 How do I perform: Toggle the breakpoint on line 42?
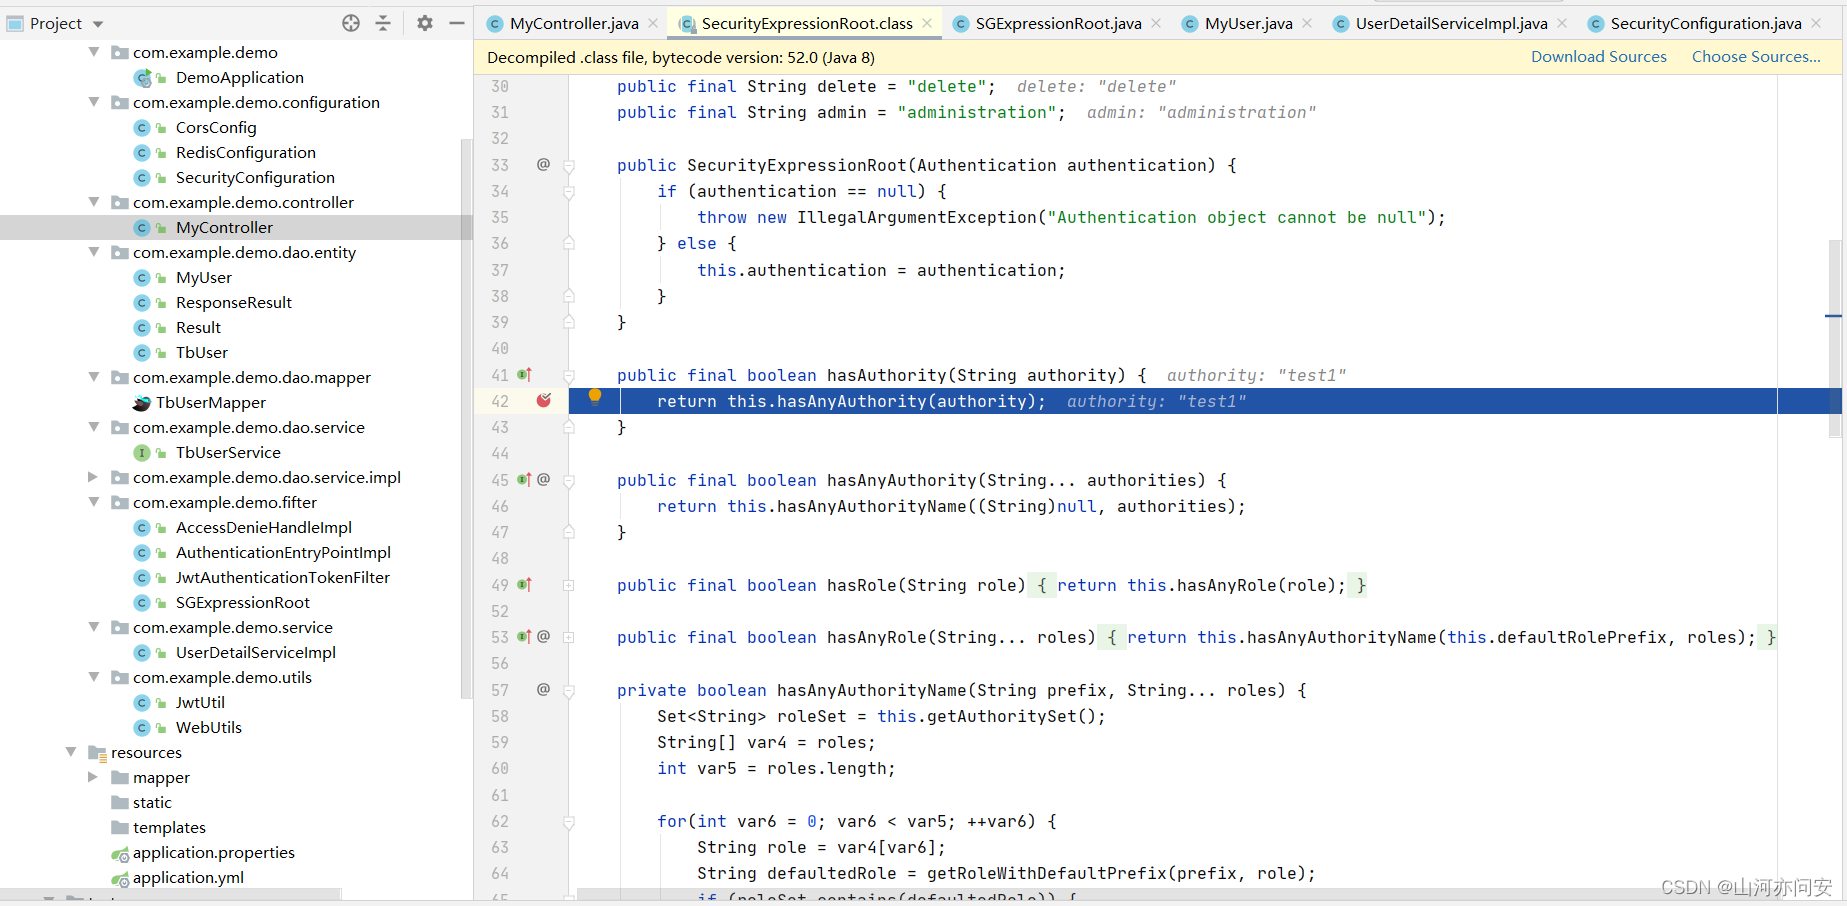[x=544, y=401]
